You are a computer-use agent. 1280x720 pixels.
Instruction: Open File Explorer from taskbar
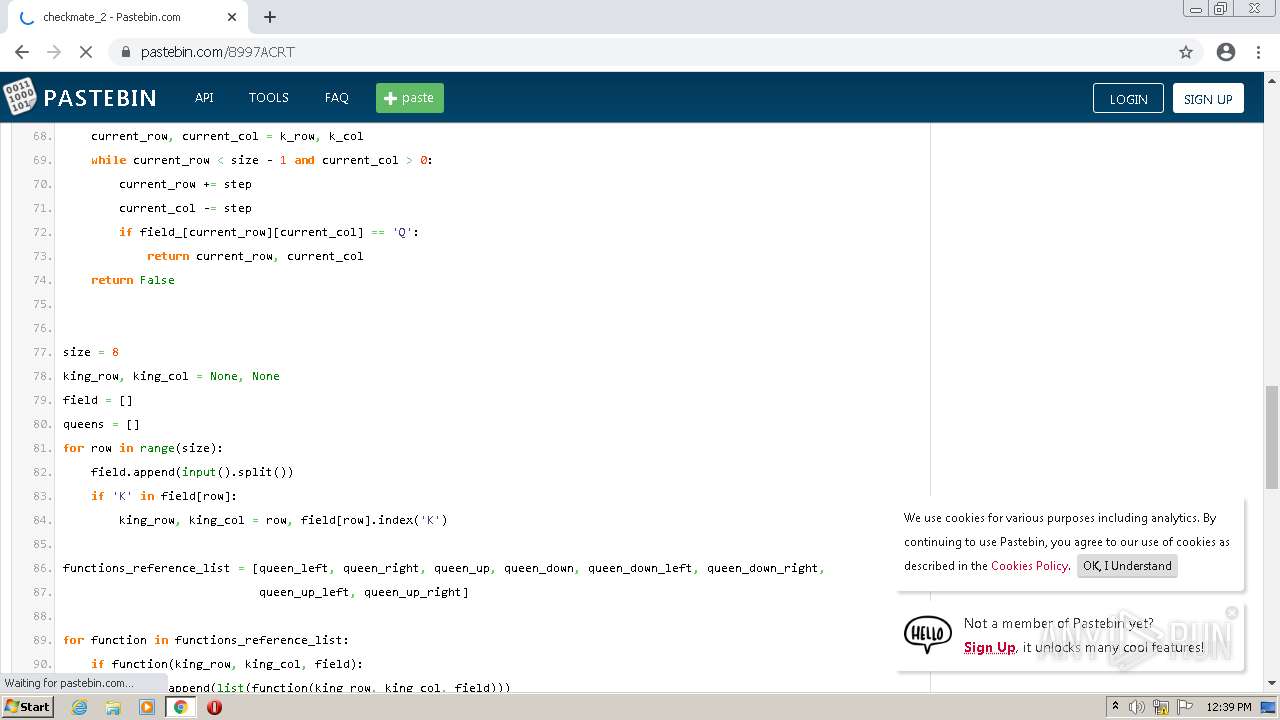113,707
